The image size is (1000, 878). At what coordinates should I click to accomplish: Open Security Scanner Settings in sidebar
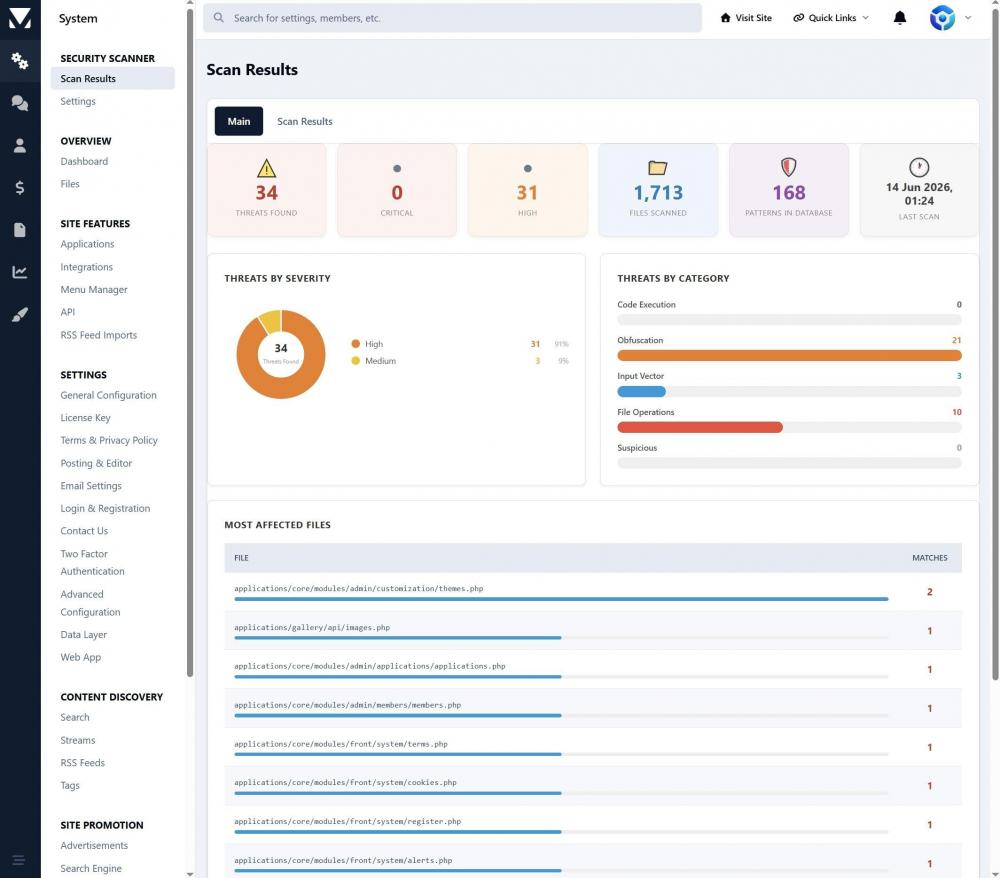78,101
